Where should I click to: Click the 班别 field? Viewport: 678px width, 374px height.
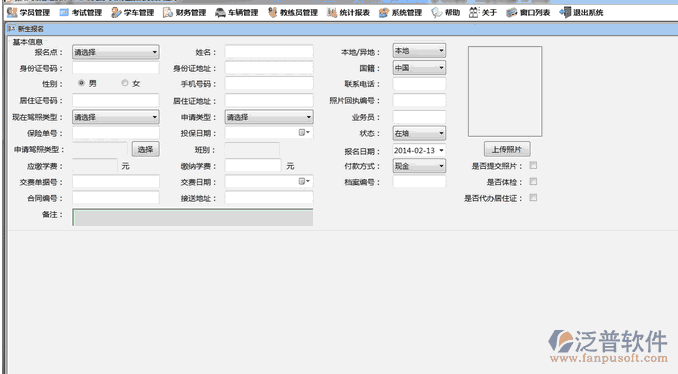[252, 150]
